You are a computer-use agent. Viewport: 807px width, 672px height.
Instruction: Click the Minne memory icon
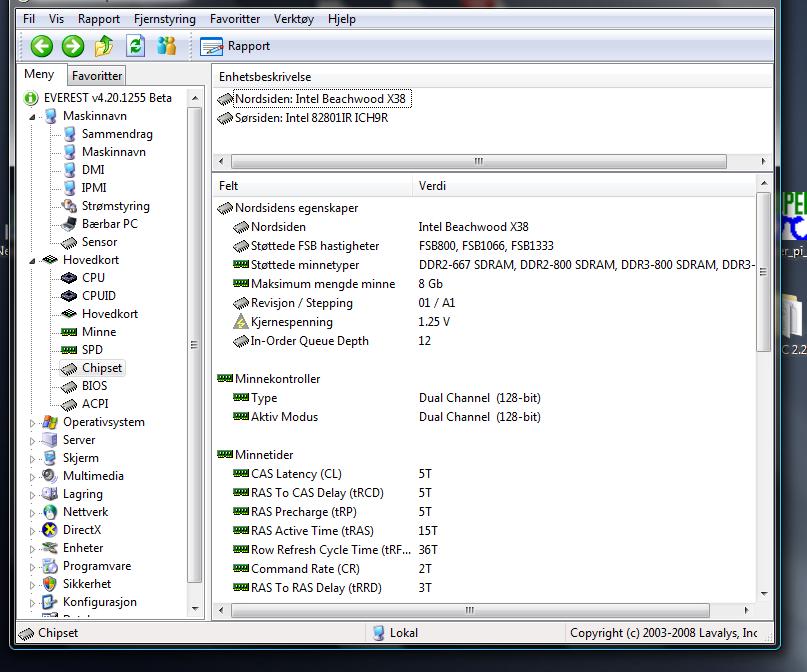(x=69, y=332)
